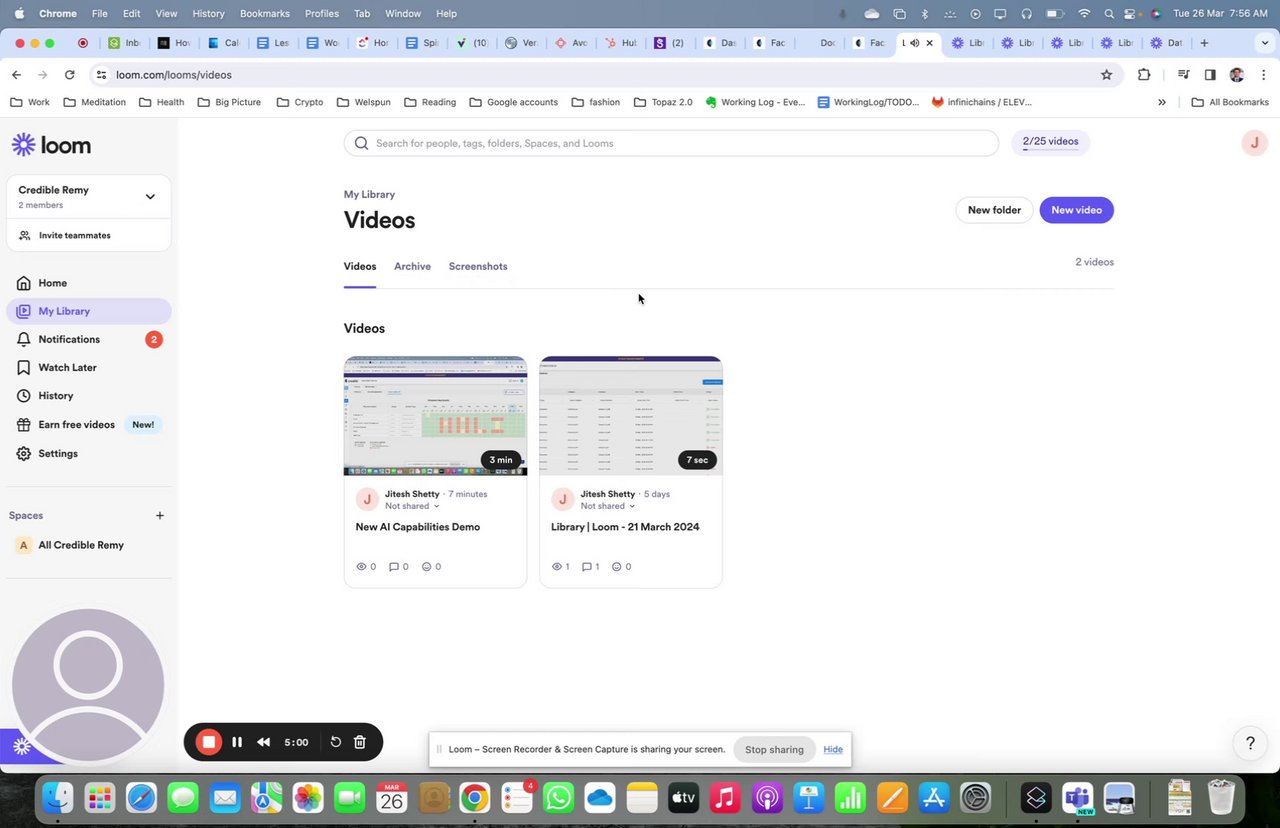Screen dimensions: 1280x828
Task: Open Watch Later in the sidebar
Action: coord(67,367)
